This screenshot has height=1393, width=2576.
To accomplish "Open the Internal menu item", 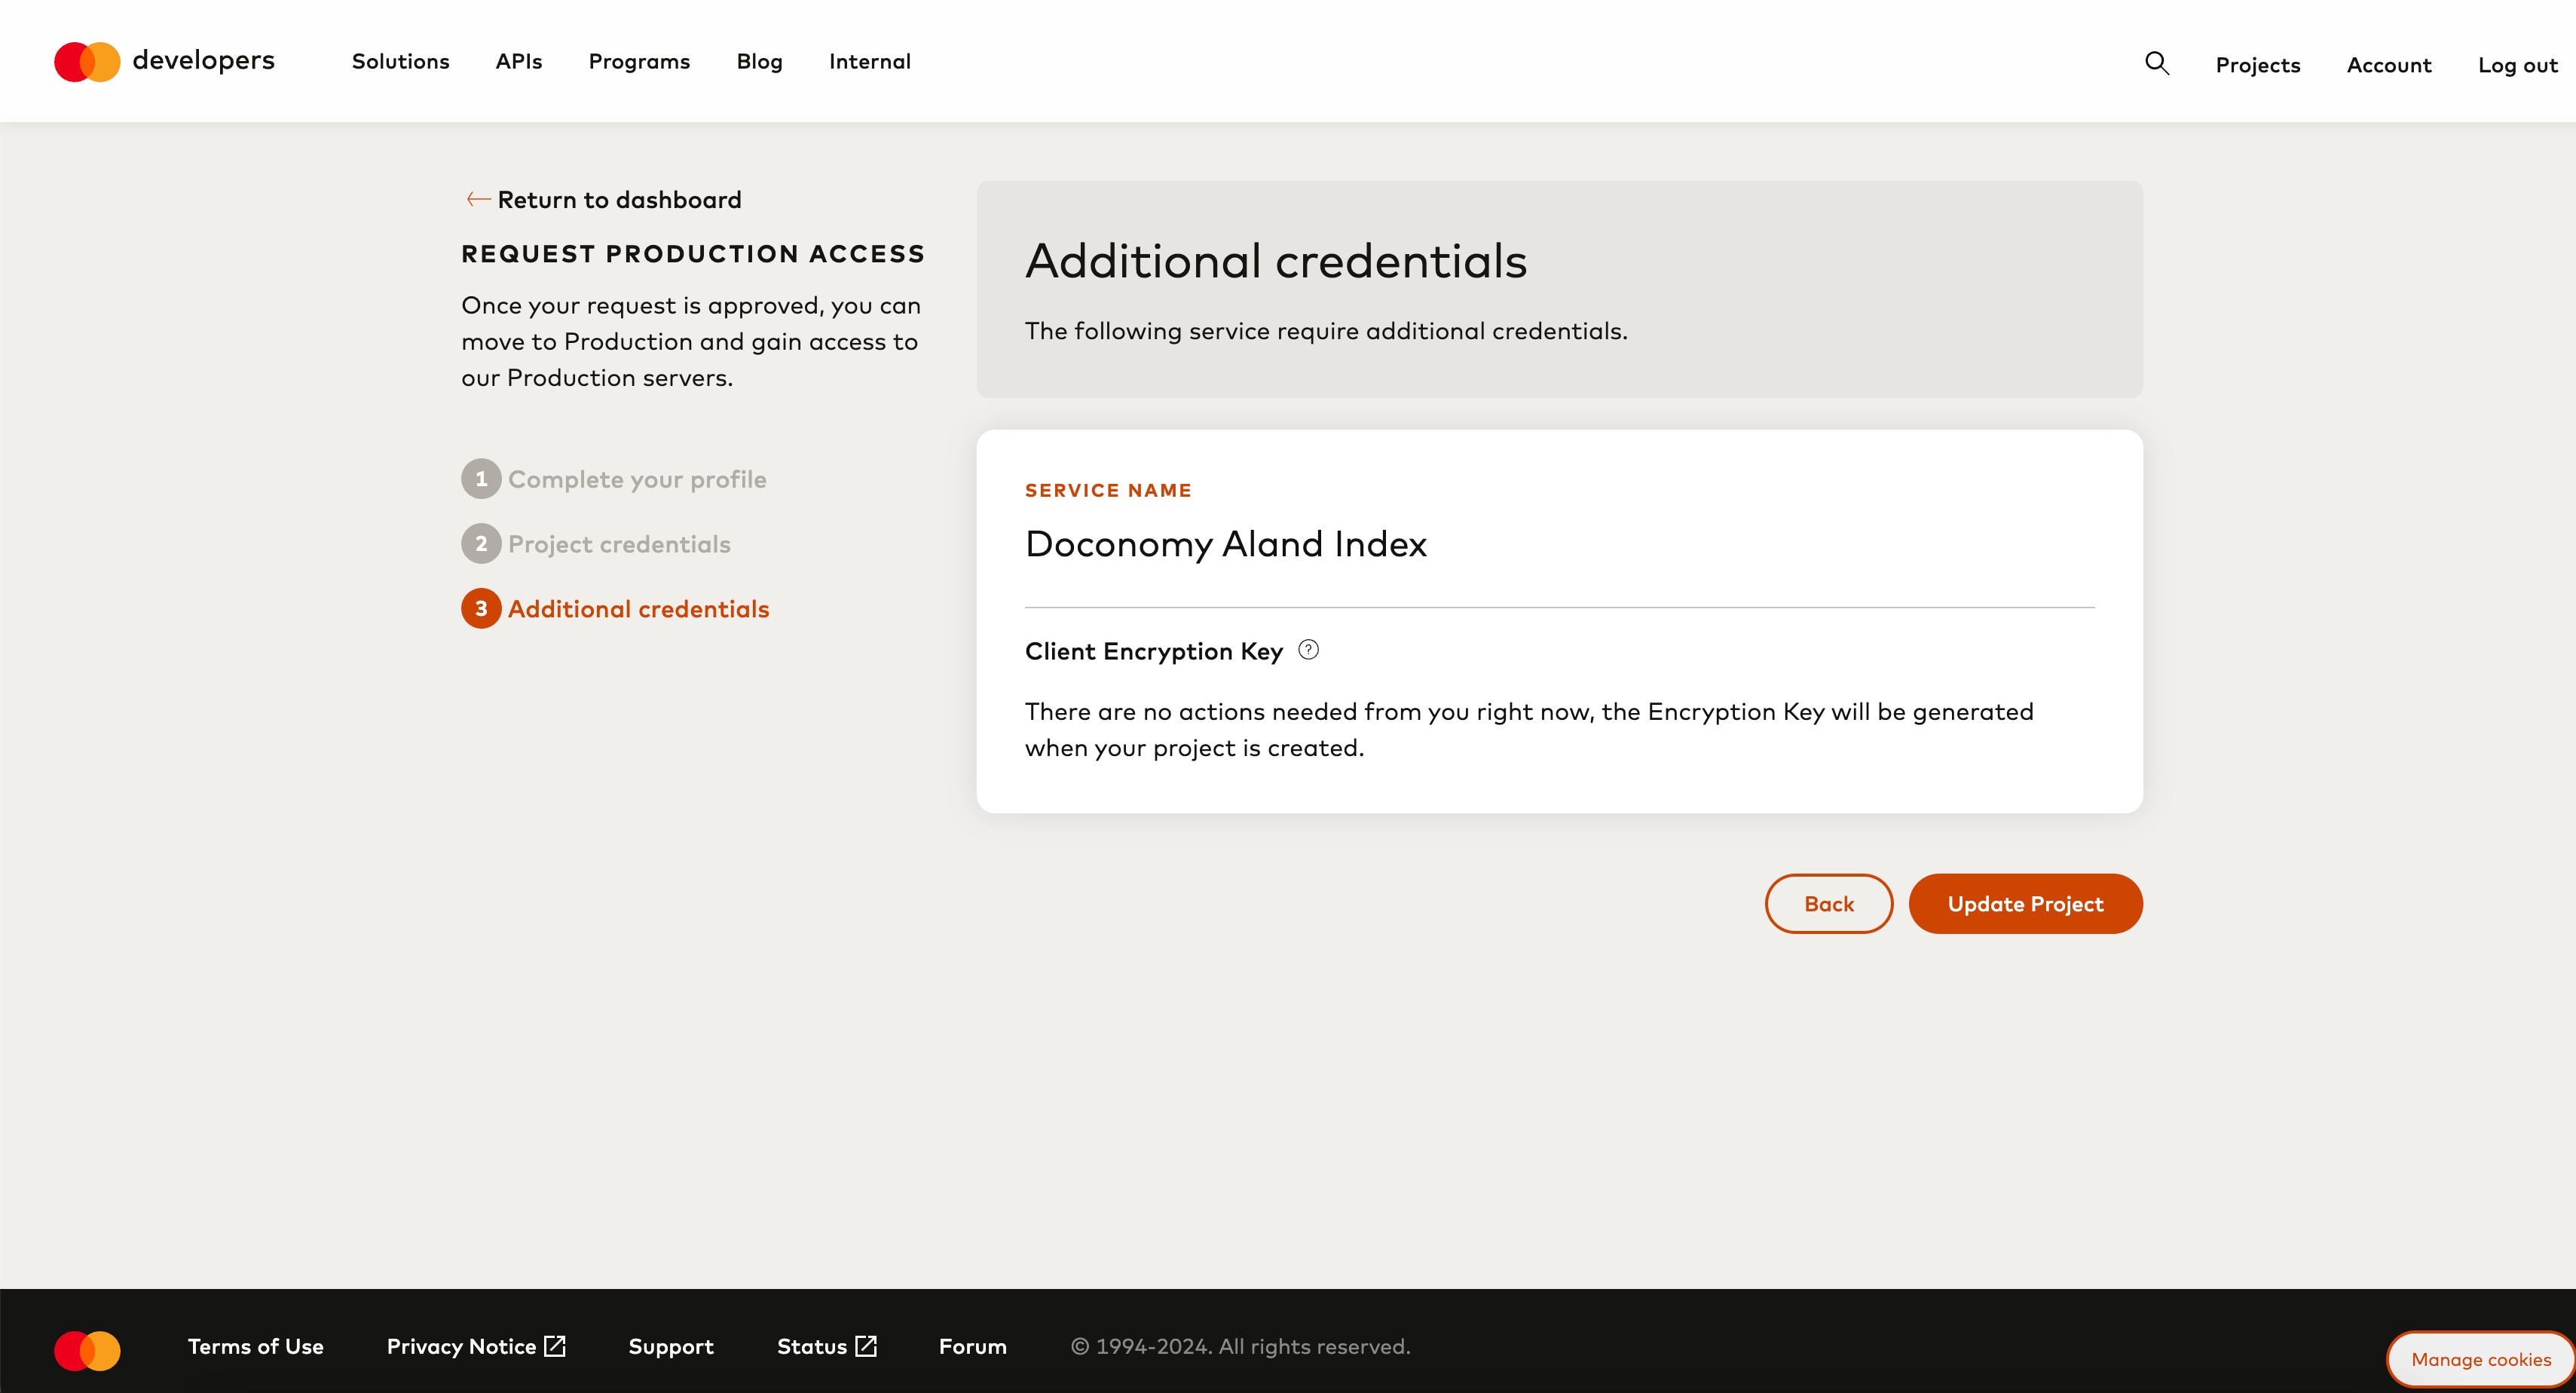I will [870, 61].
